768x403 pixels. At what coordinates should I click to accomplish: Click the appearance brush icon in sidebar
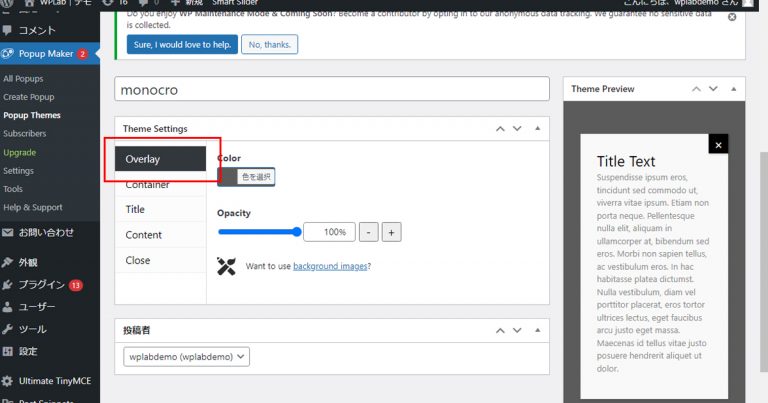click(x=8, y=263)
